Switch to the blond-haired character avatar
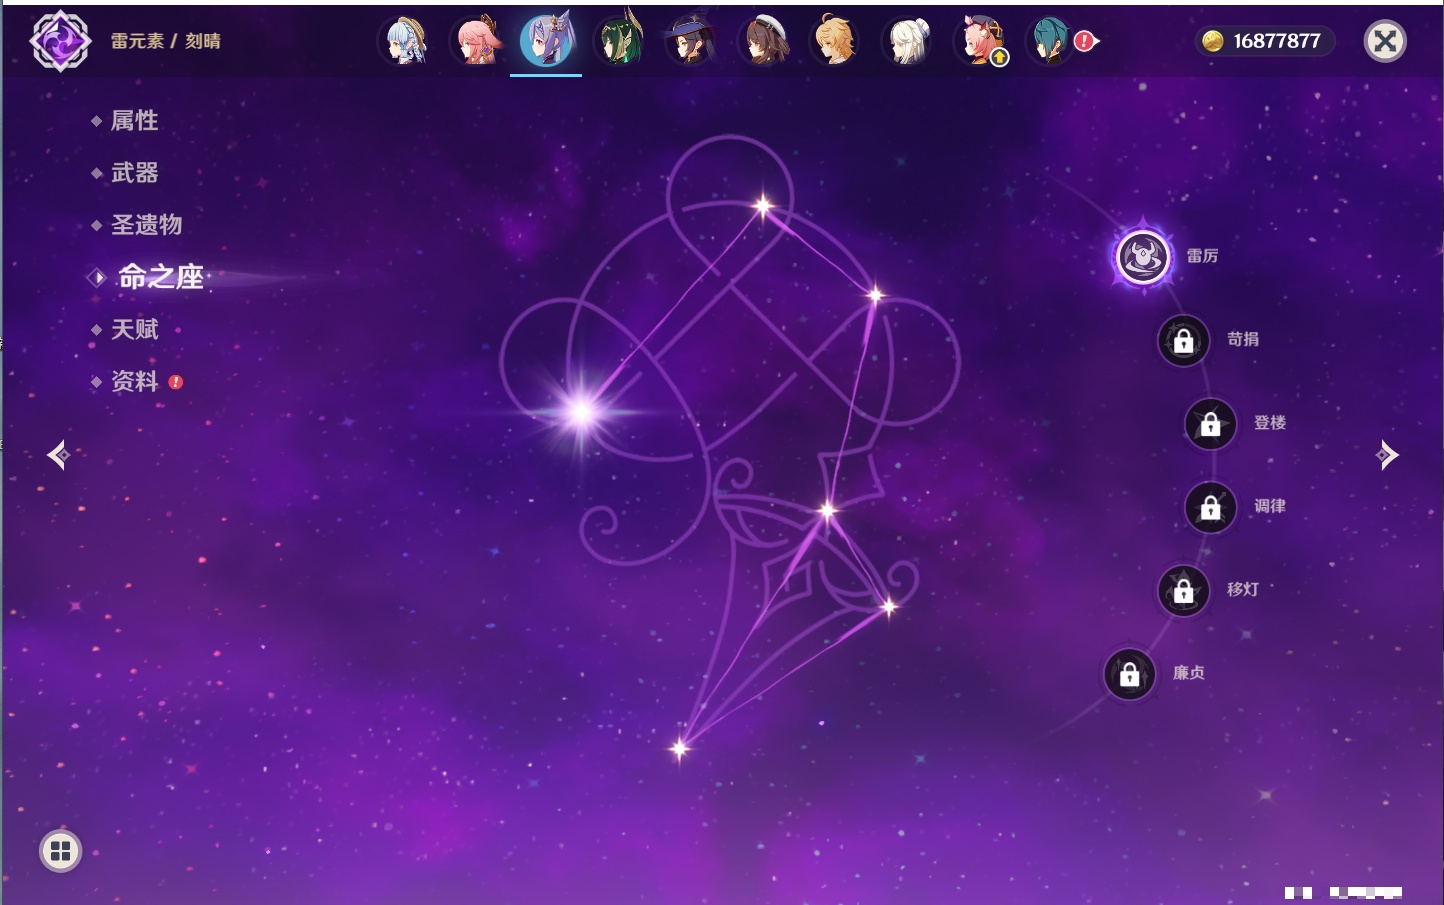1444x905 pixels. pyautogui.click(x=835, y=41)
